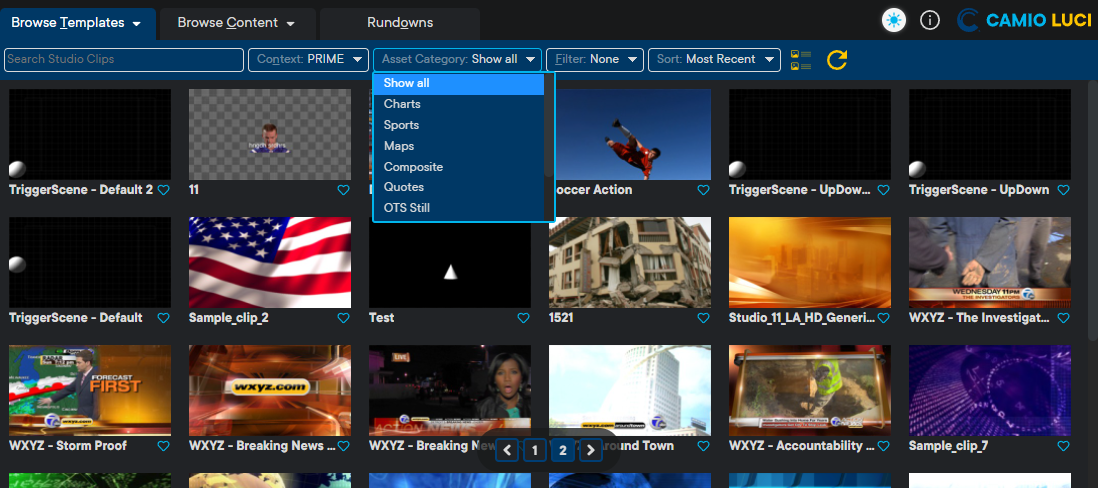Open the info icon in the header

tap(929, 20)
